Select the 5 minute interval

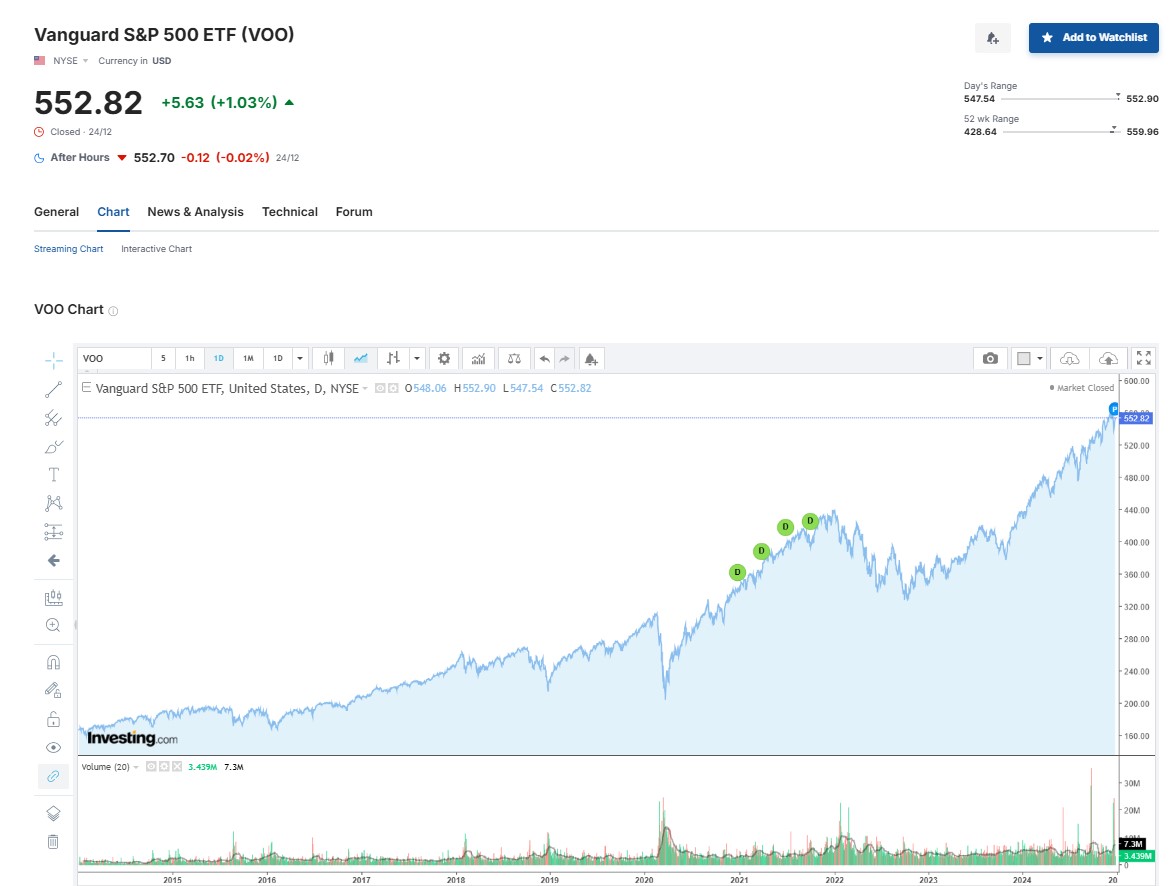(x=163, y=358)
